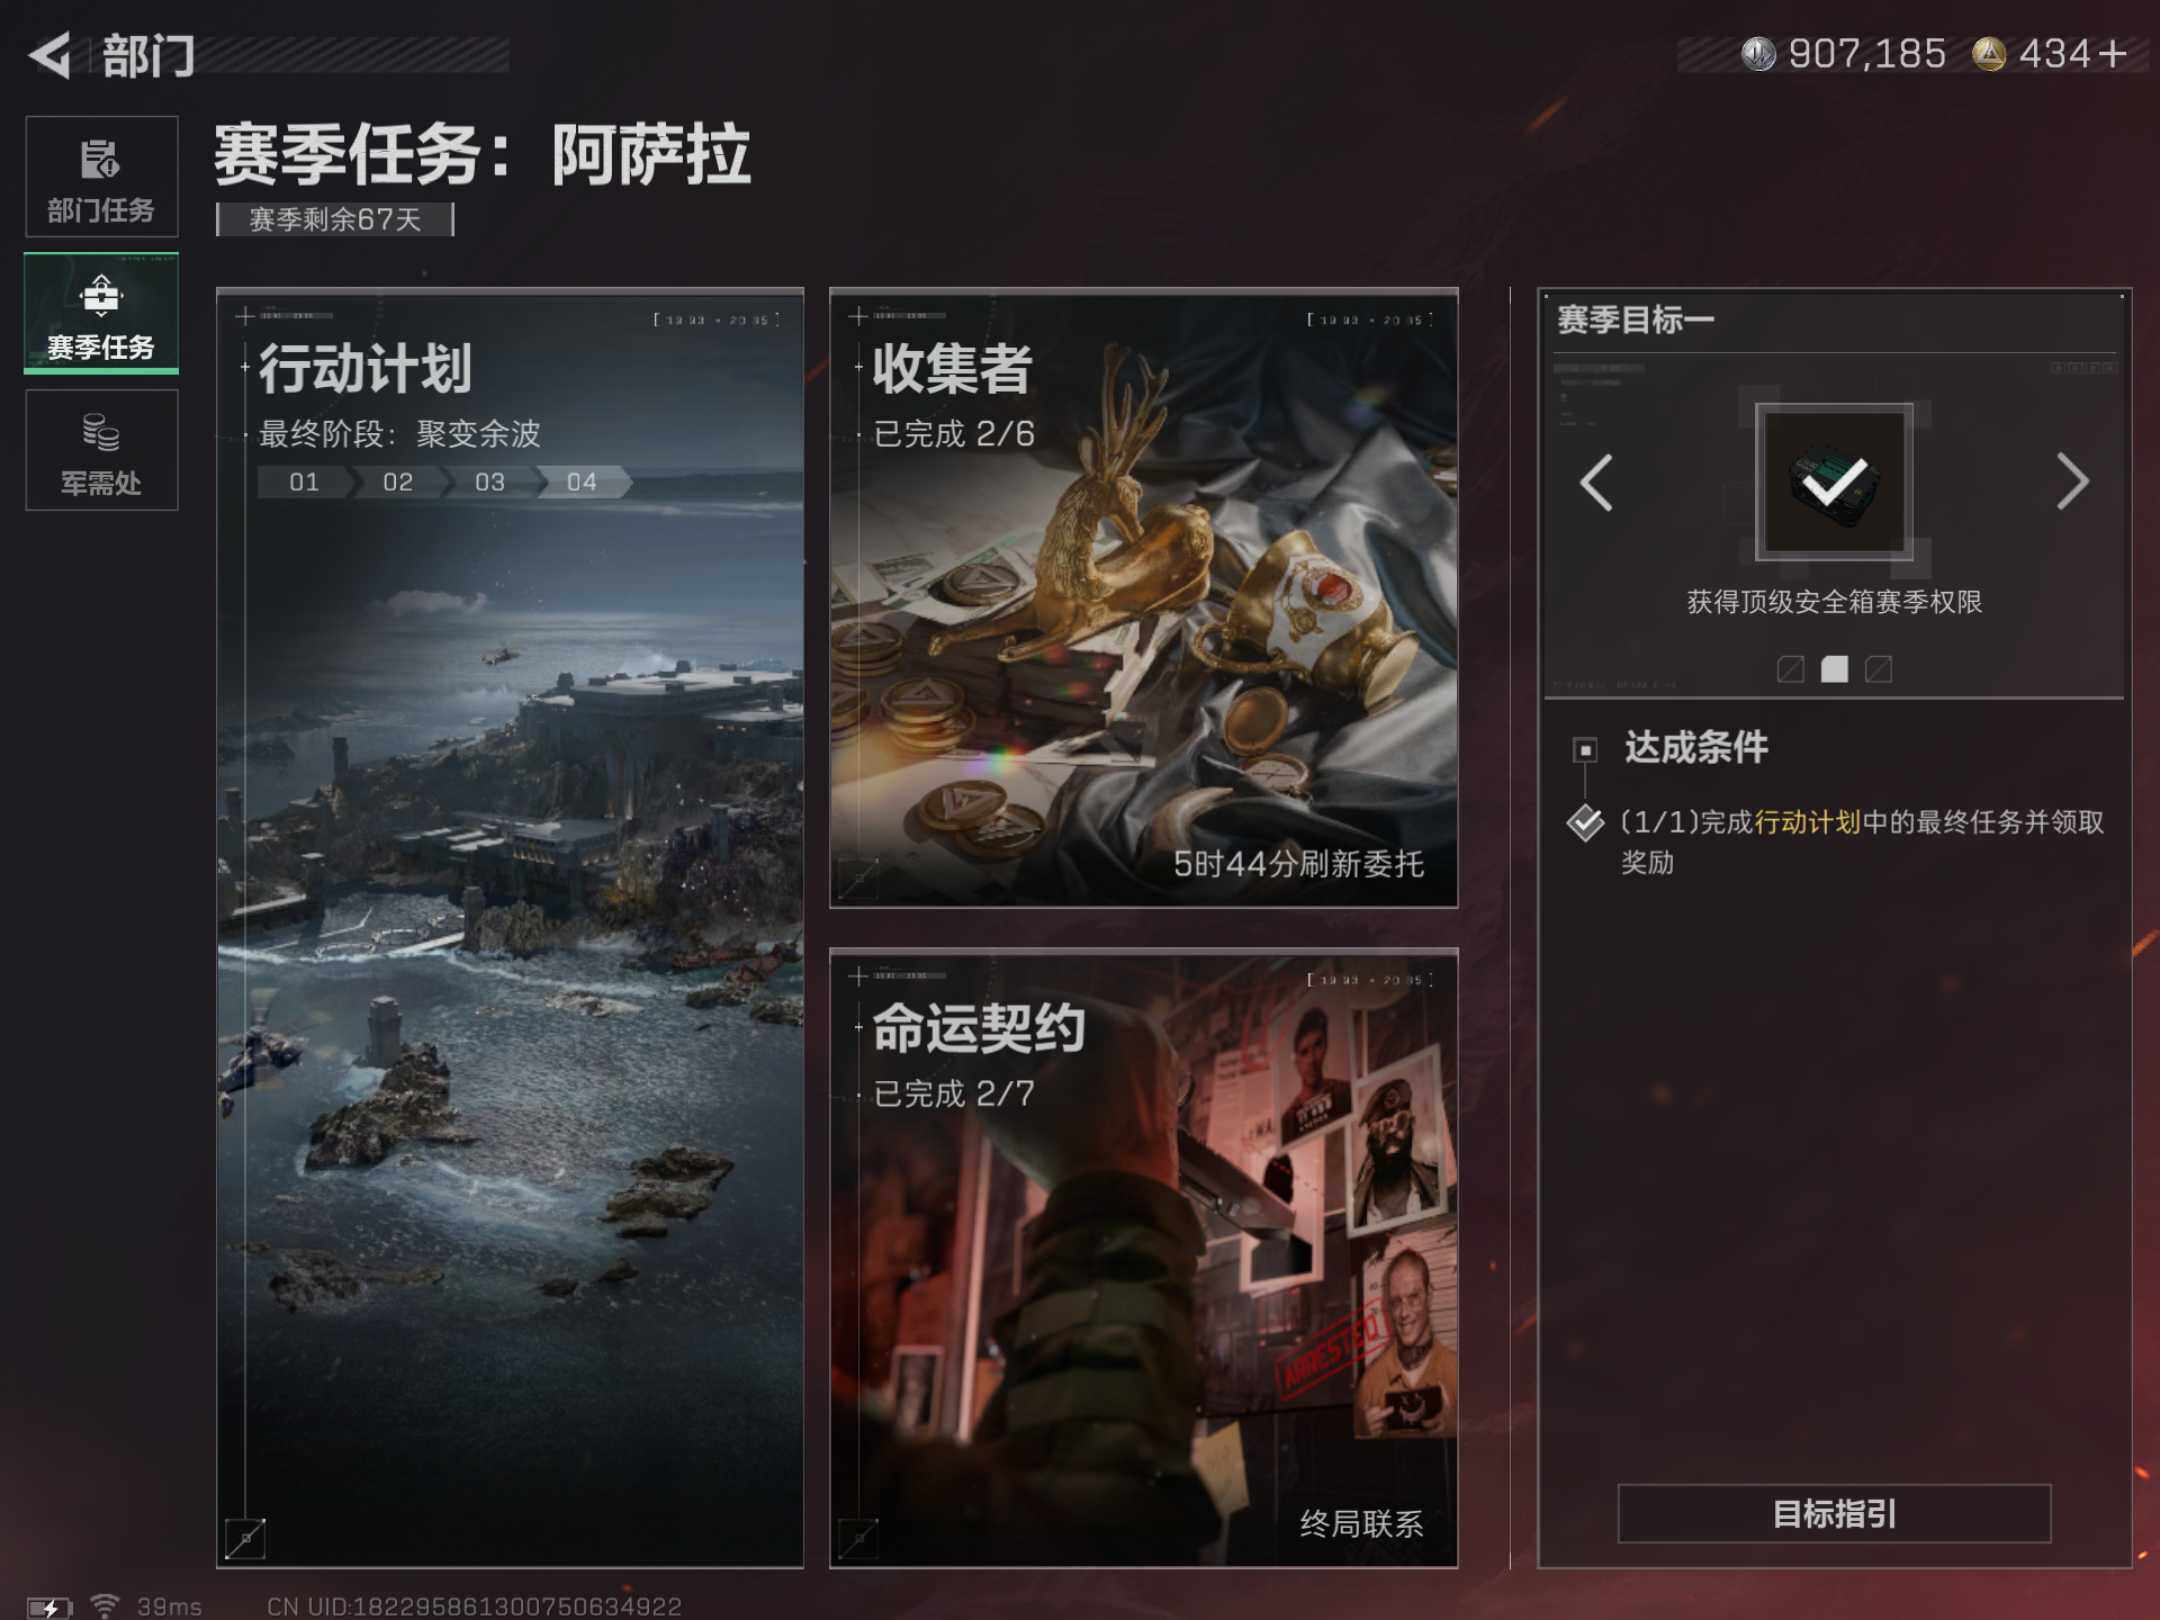
Task: Open the 命运契约 mission card
Action: click(x=1143, y=1258)
